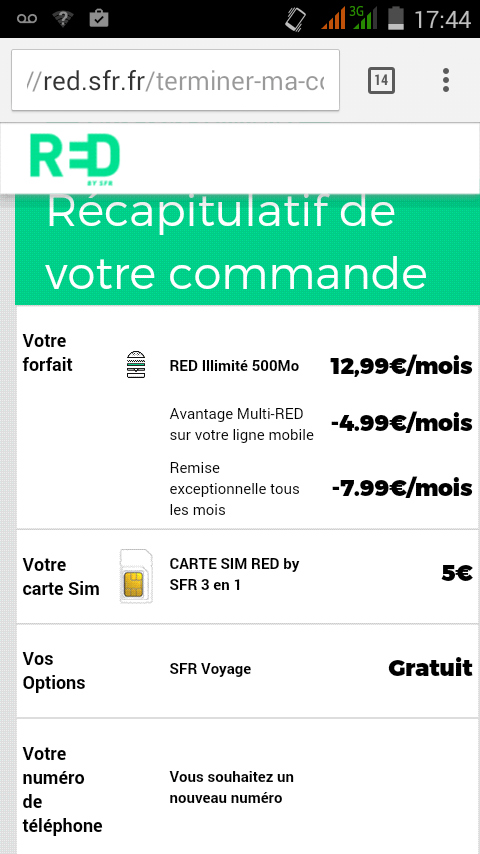This screenshot has height=854, width=480.
Task: Open the browser tabs switcher showing 14
Action: [x=381, y=81]
